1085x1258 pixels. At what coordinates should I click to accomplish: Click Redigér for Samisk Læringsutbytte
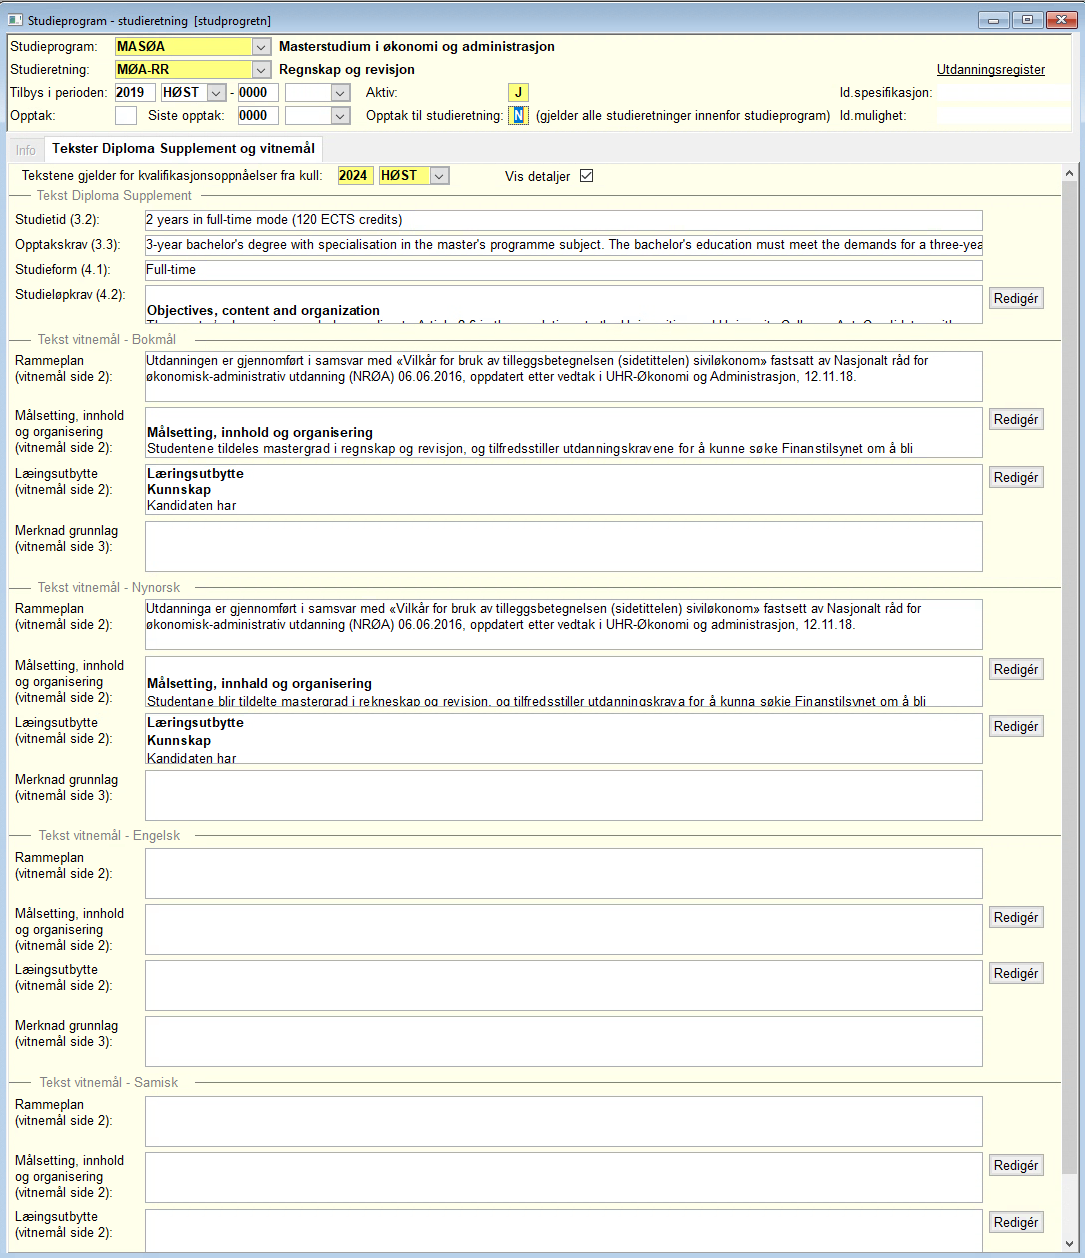tap(1016, 1222)
